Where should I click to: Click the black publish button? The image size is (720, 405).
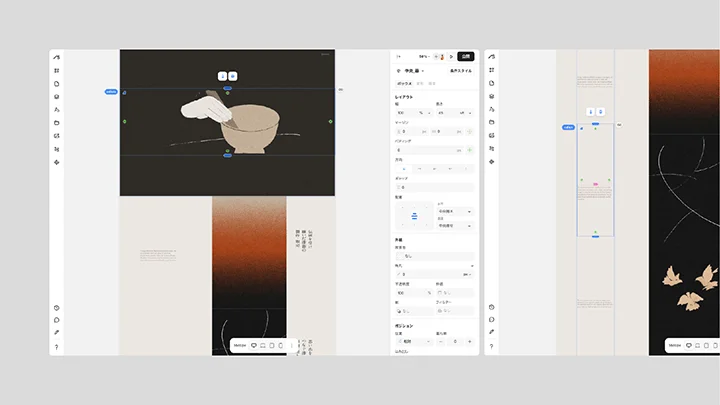[x=466, y=56]
